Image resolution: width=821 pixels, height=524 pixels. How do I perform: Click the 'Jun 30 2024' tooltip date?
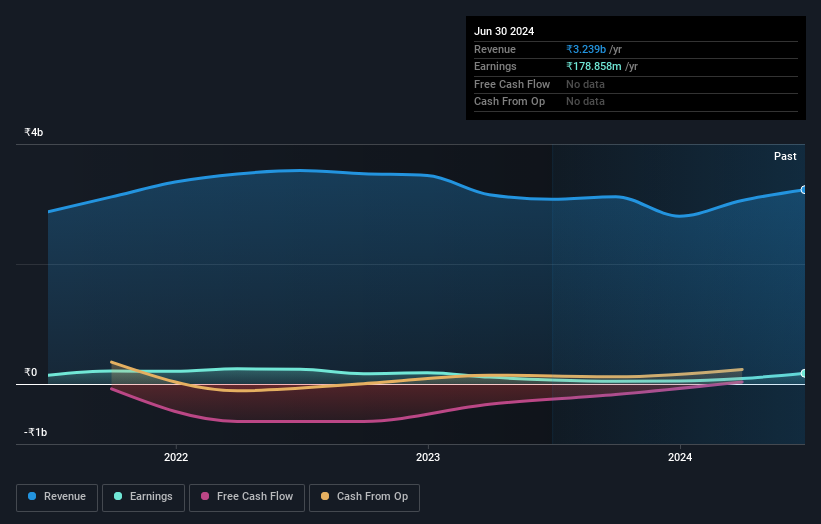click(504, 31)
